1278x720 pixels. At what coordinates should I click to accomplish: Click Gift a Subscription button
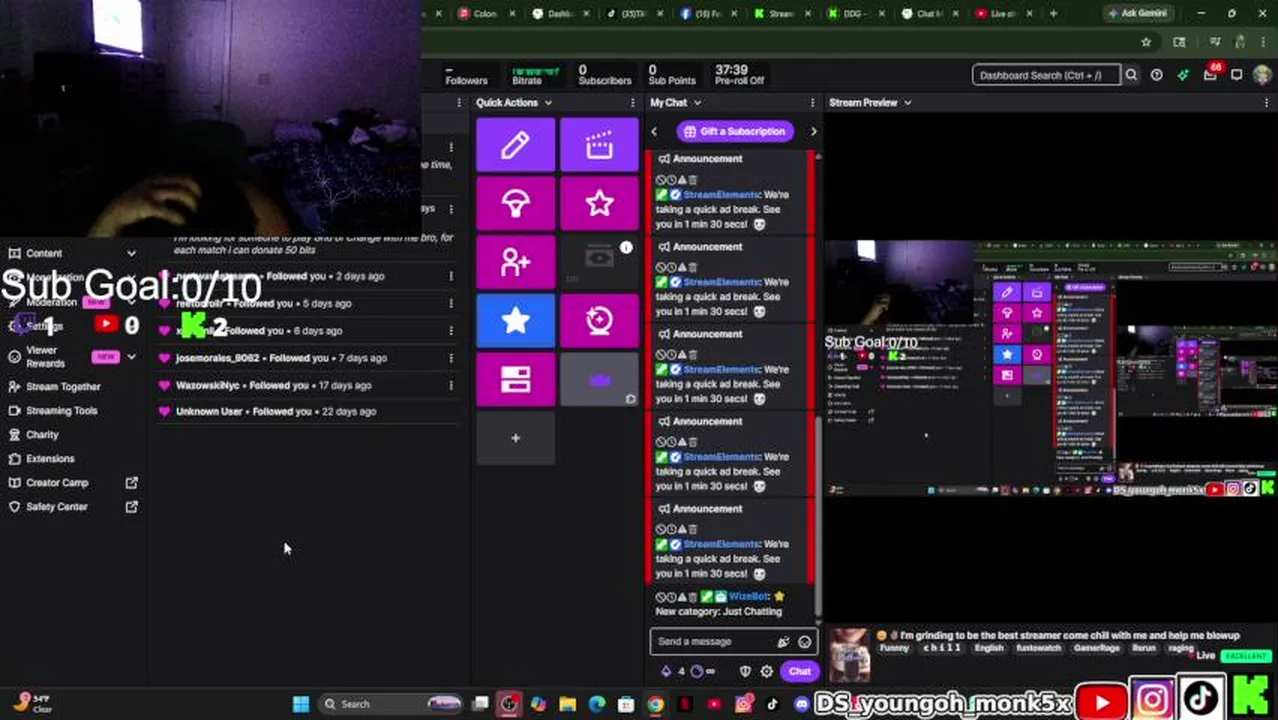pyautogui.click(x=734, y=131)
